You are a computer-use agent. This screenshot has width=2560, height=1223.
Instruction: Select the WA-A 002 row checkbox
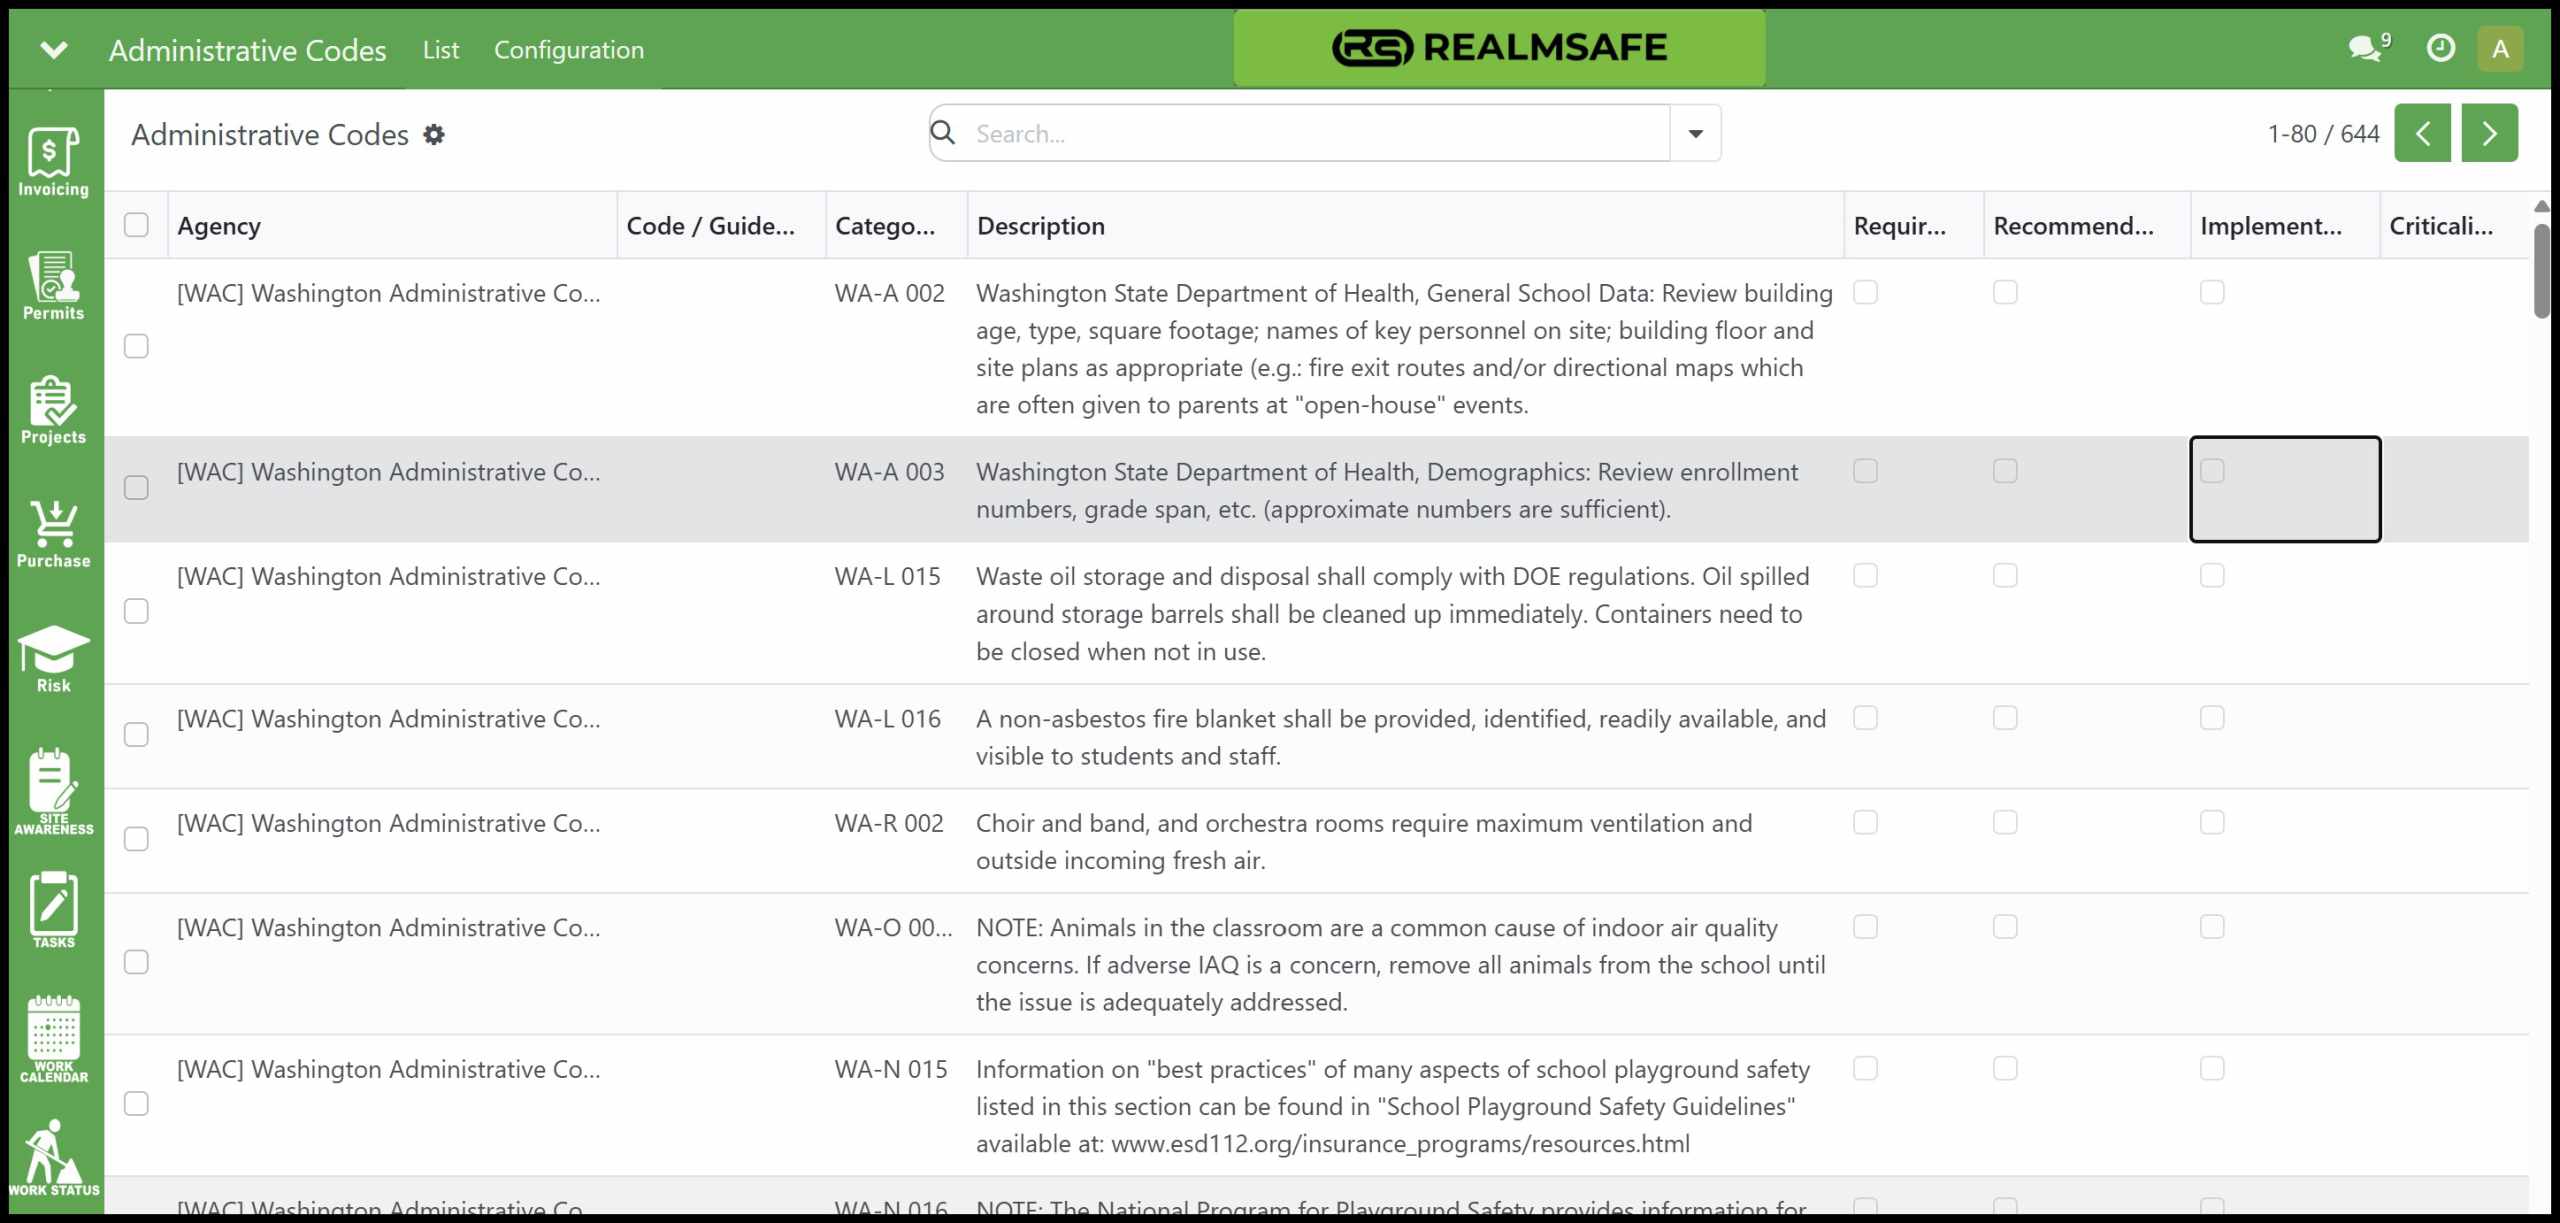(136, 346)
